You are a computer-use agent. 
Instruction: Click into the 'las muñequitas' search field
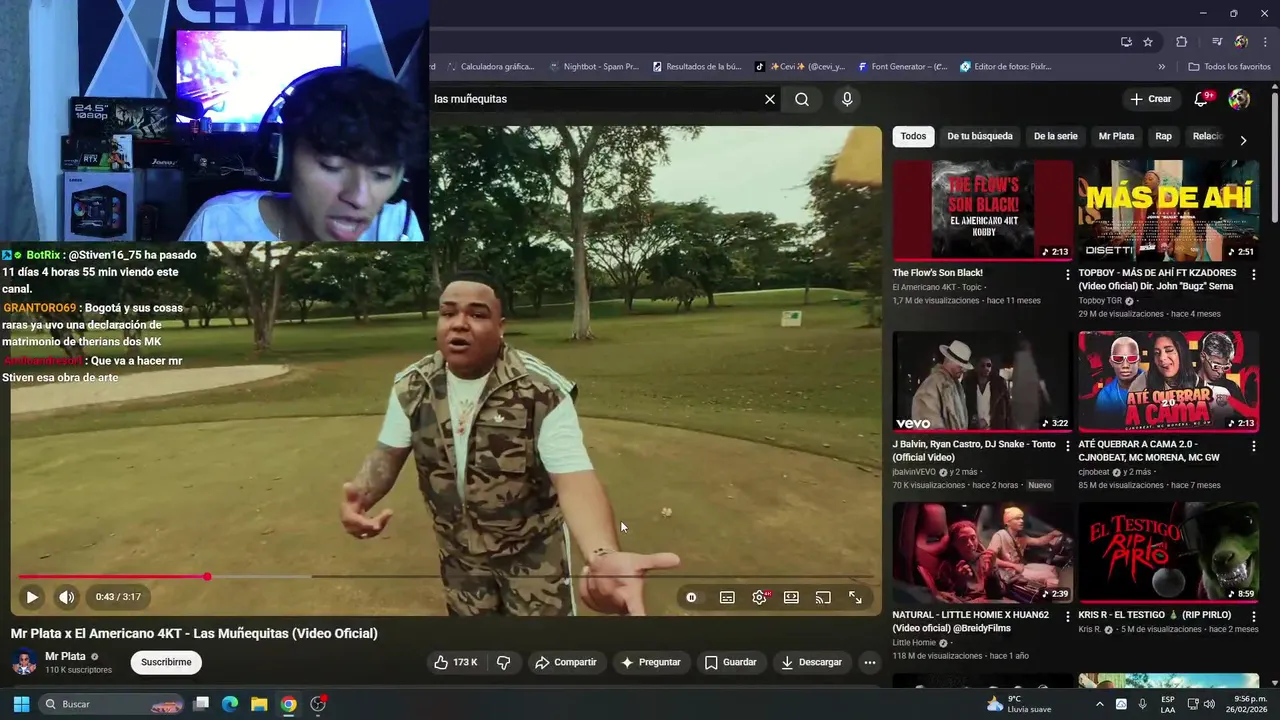[x=595, y=99]
